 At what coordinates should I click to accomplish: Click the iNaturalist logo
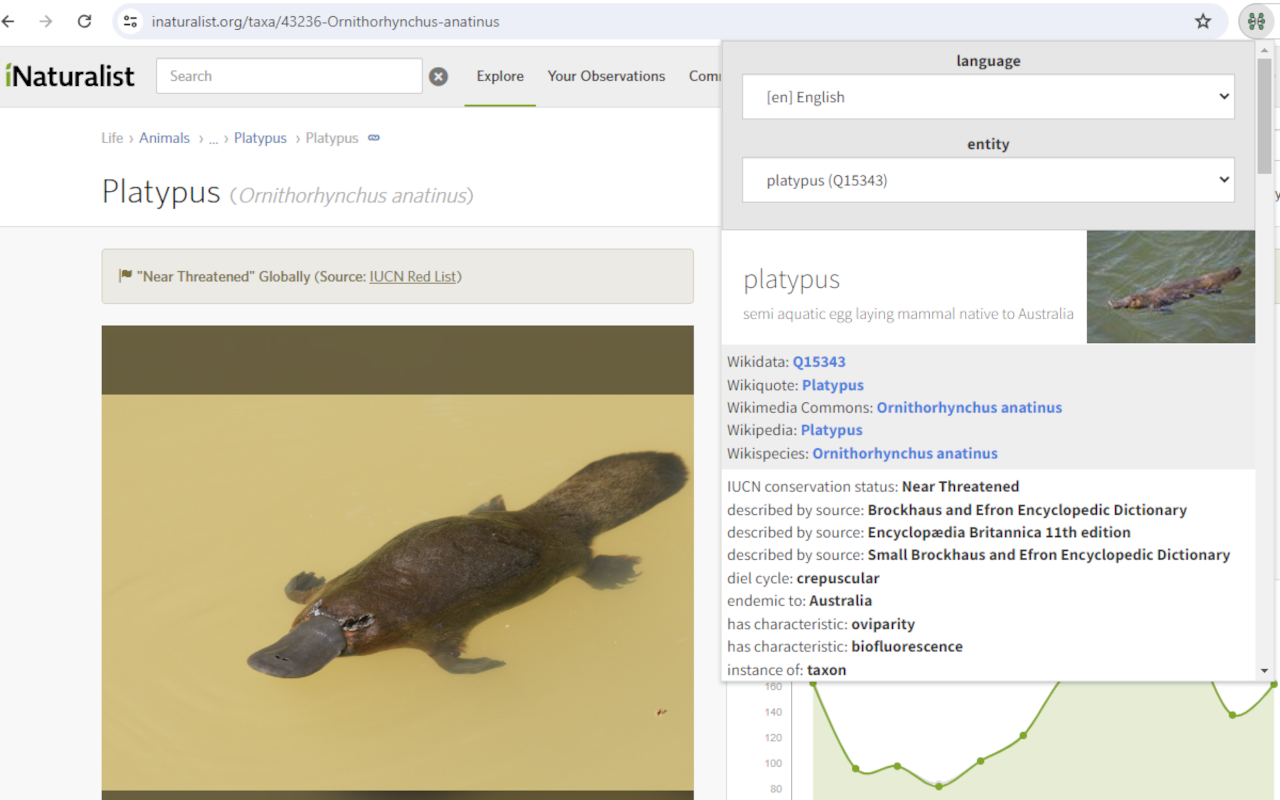(x=69, y=76)
